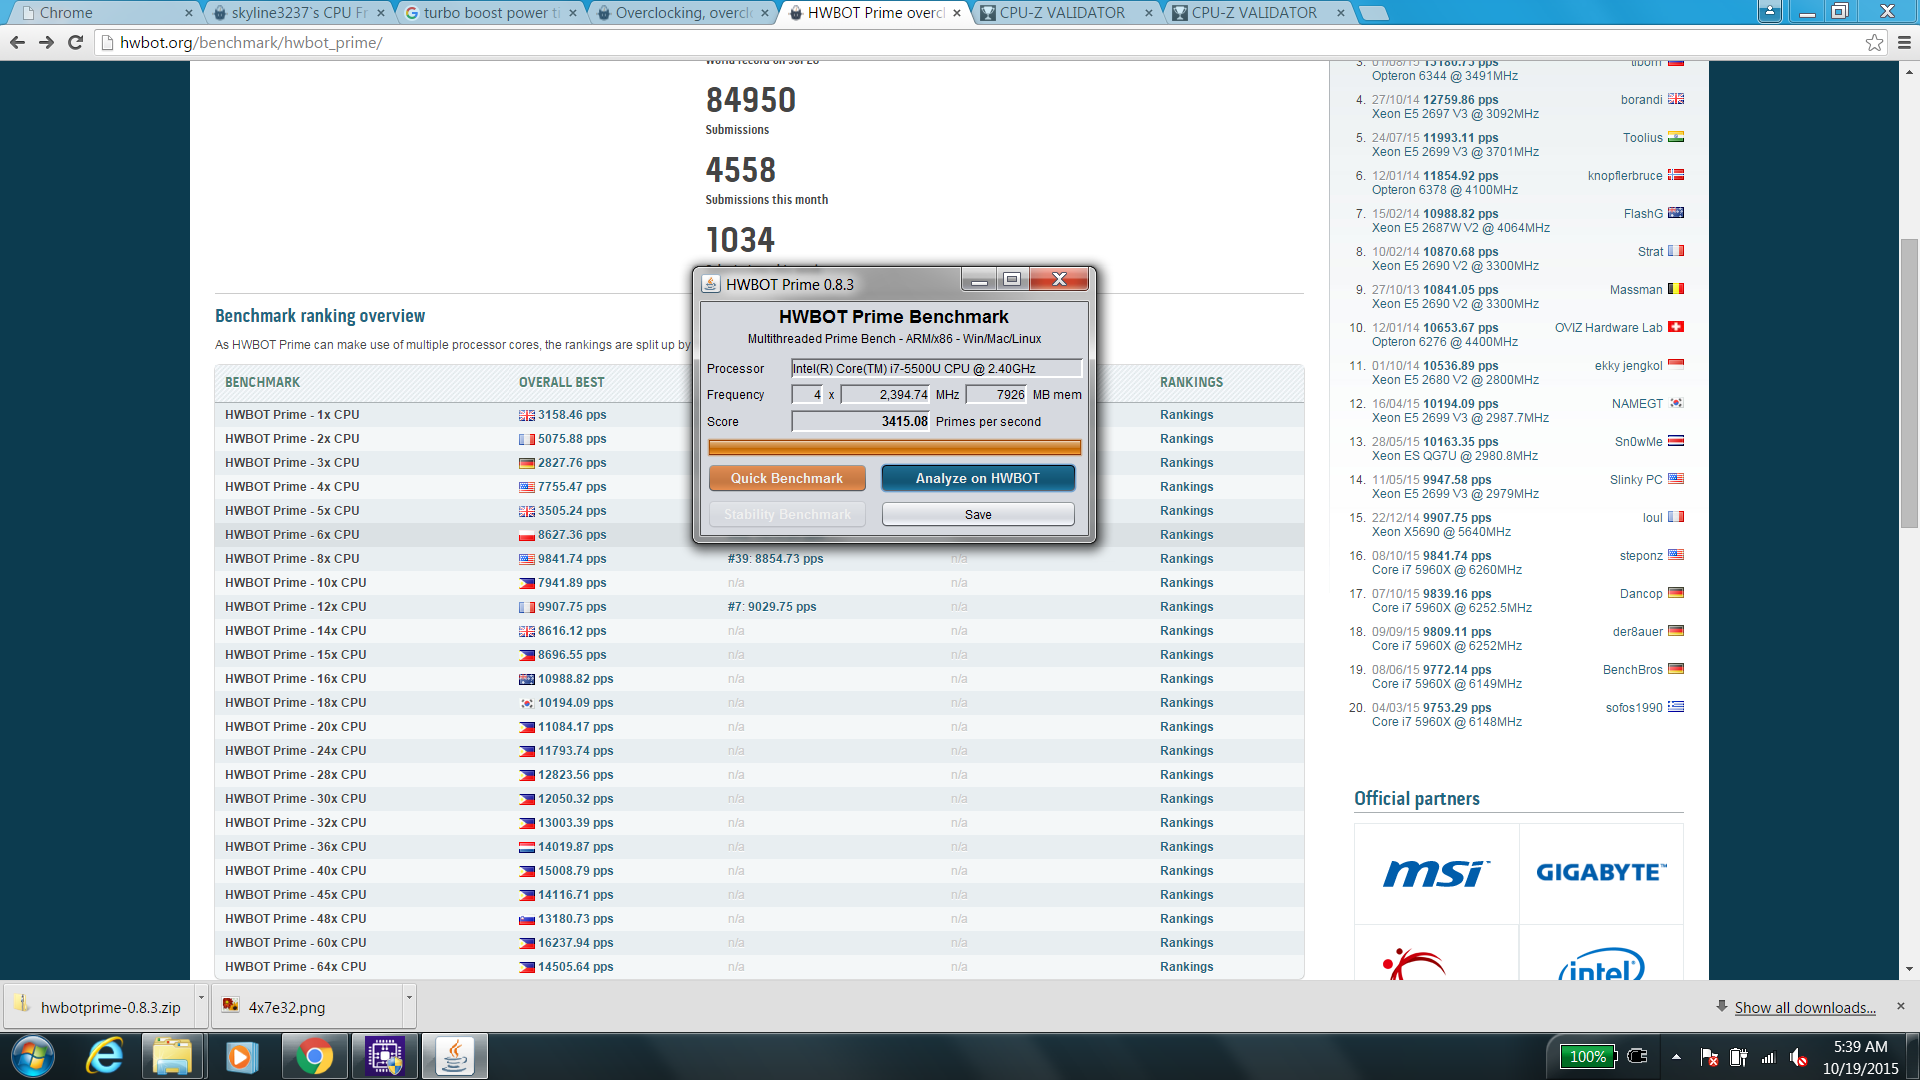Minimize the HWBOT Prime 0.8.3 window
This screenshot has height=1080, width=1920.
tap(979, 280)
